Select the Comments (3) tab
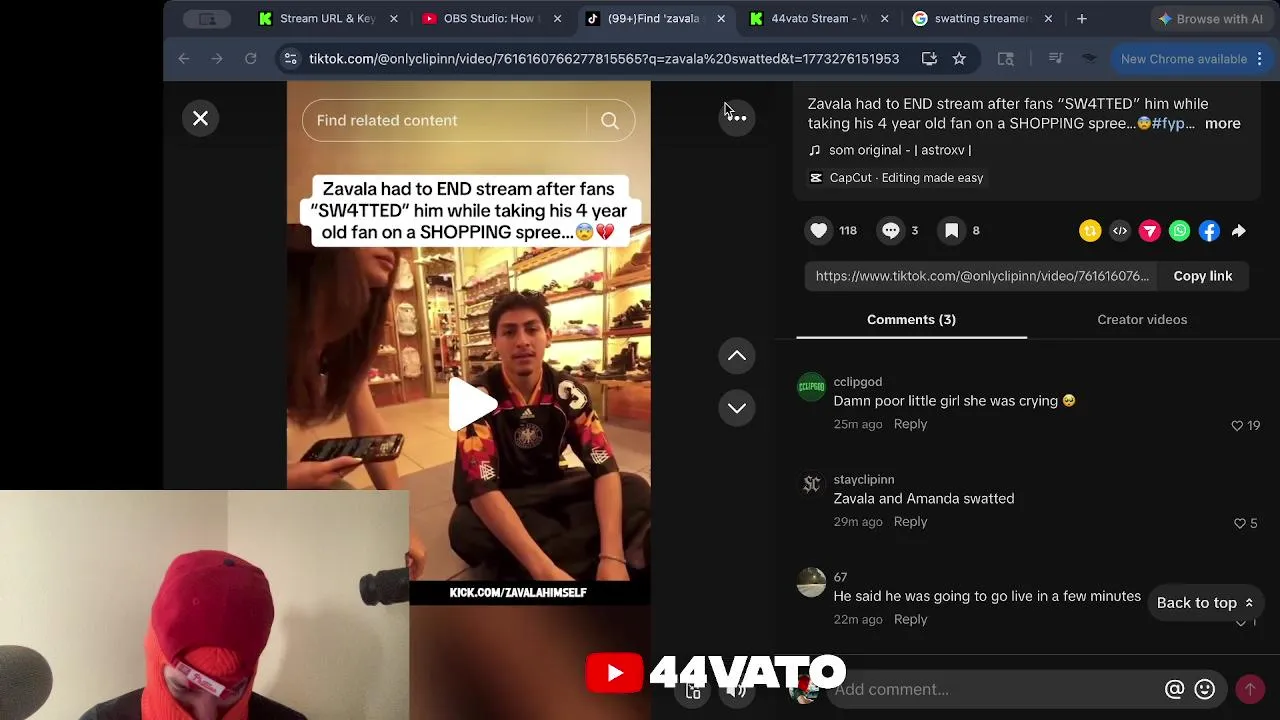 (x=911, y=320)
